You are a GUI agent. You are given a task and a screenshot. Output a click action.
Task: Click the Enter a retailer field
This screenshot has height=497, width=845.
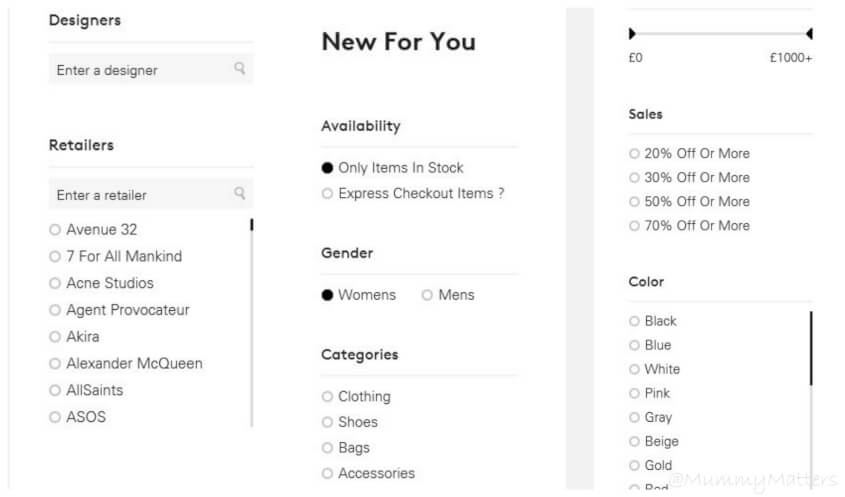click(x=150, y=194)
